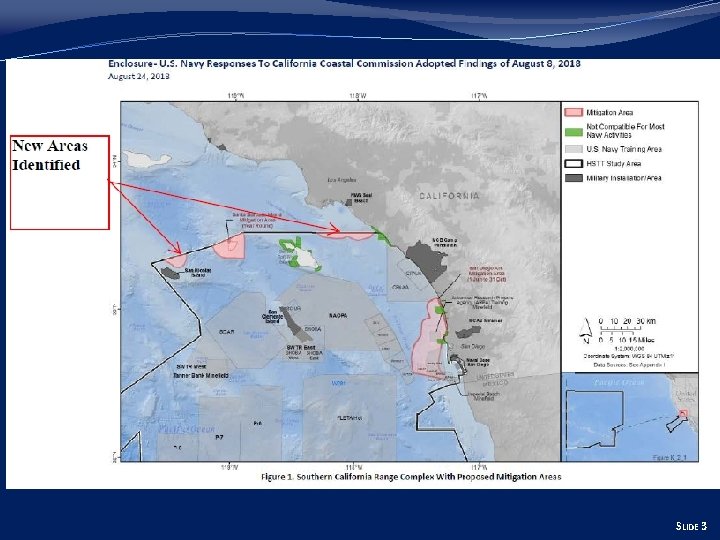Viewport: 720px width, 540px height.
Task: Click the 'SLIDE 3' slide number
Action: pyautogui.click(x=691, y=526)
